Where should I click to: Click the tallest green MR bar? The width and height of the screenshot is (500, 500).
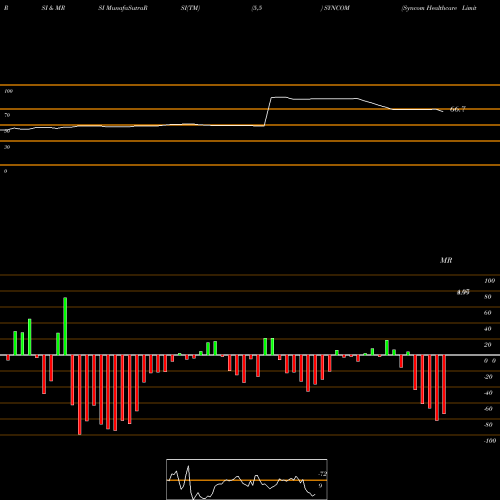[65, 326]
